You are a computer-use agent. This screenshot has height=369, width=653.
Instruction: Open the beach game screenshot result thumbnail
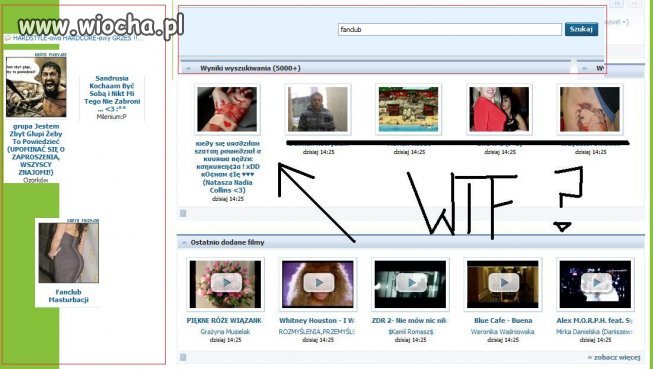click(409, 109)
